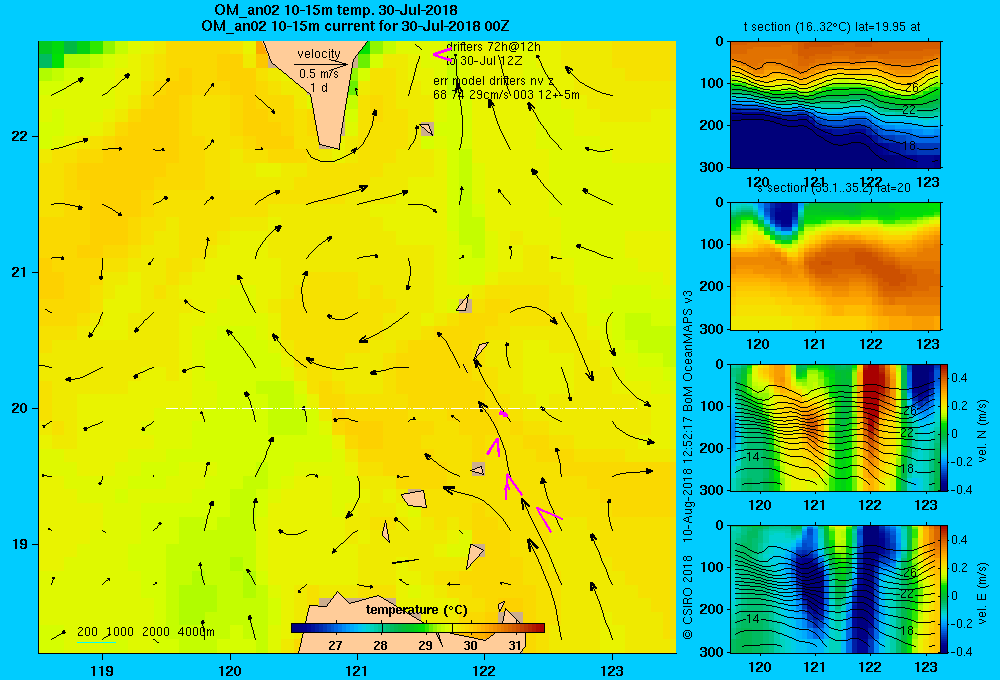
Task: Click the temperature color bar on the main map
Action: coord(418,628)
